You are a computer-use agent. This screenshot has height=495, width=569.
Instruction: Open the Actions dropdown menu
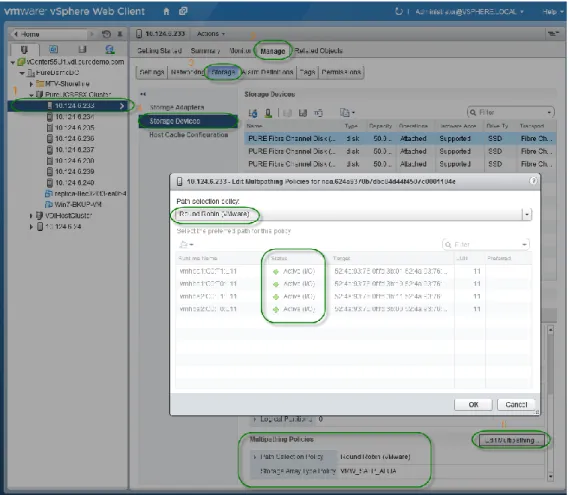[211, 34]
